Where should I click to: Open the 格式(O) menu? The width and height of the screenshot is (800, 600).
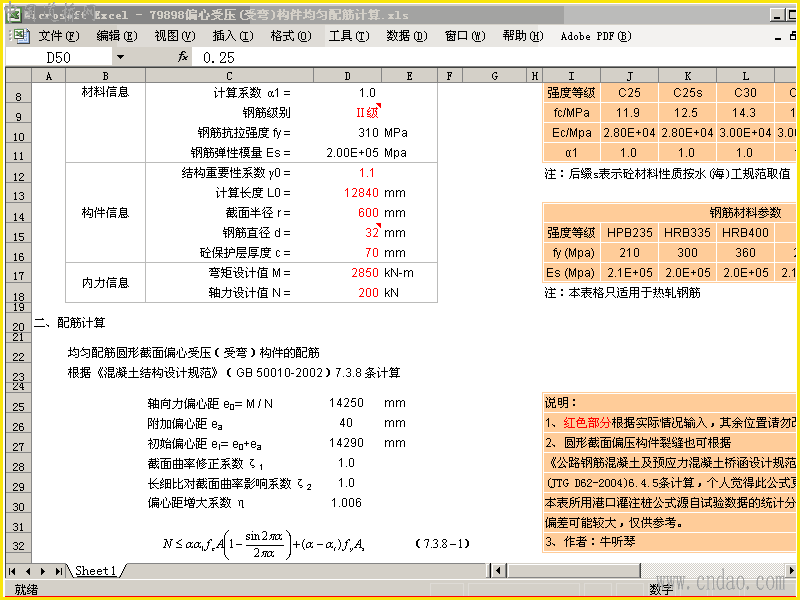[x=290, y=36]
